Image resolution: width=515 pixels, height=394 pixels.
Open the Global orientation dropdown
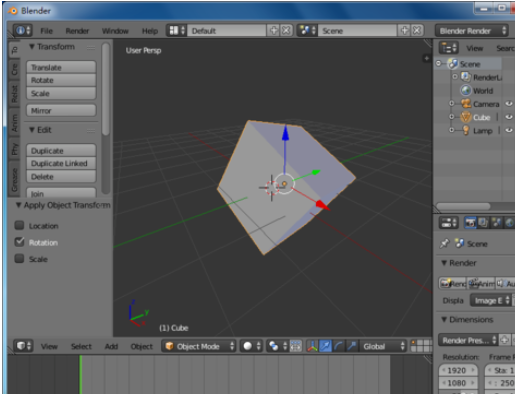click(383, 346)
